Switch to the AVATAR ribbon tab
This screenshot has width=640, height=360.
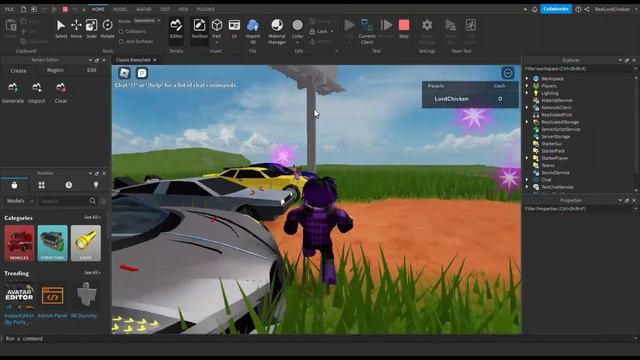[x=143, y=9]
